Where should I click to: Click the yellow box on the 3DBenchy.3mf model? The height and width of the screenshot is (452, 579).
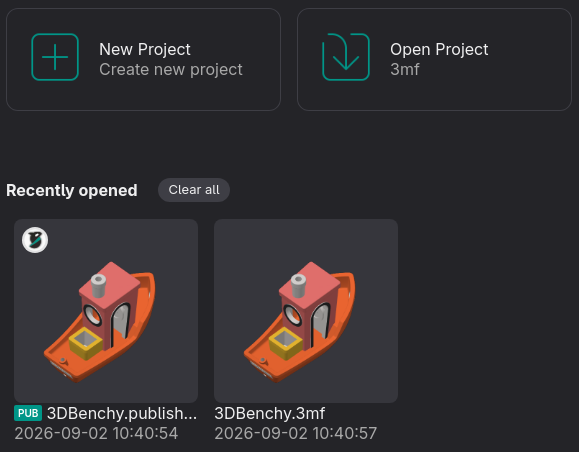286,343
